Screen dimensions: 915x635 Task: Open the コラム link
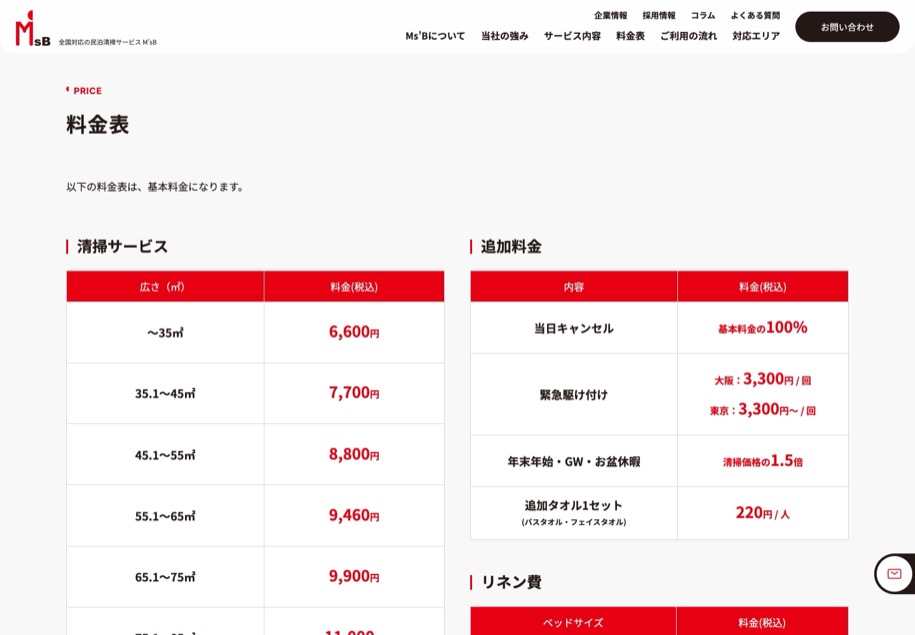pos(703,15)
